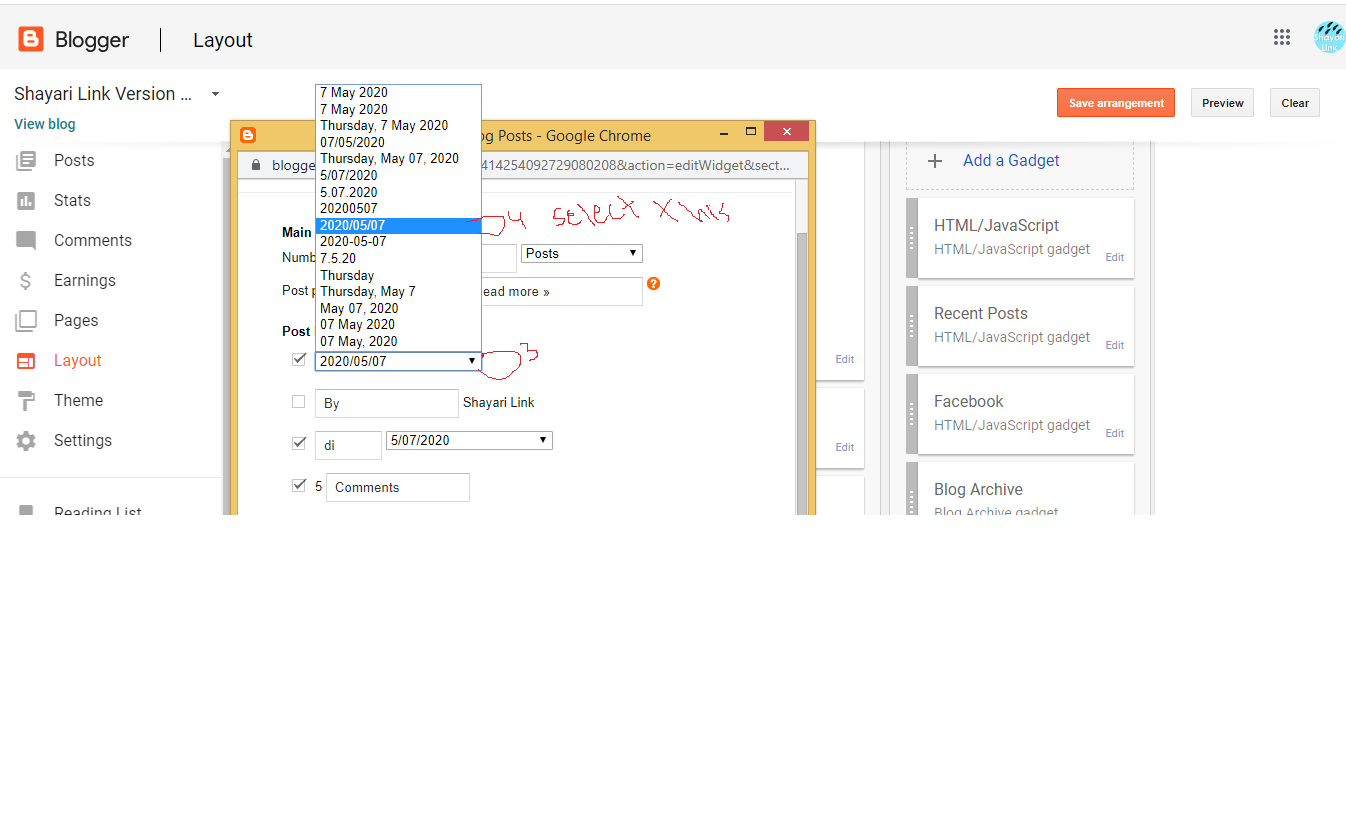Open the blog selector dropdown arrow
Screen dimensions: 1346x818
point(215,94)
